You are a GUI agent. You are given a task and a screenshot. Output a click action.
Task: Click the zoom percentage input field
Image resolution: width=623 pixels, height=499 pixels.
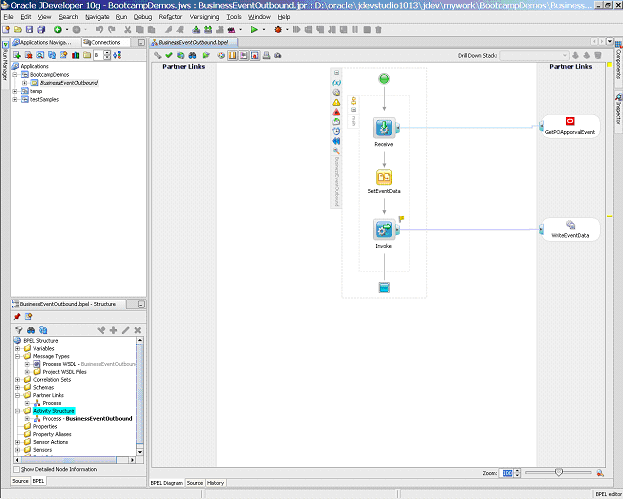pos(507,473)
